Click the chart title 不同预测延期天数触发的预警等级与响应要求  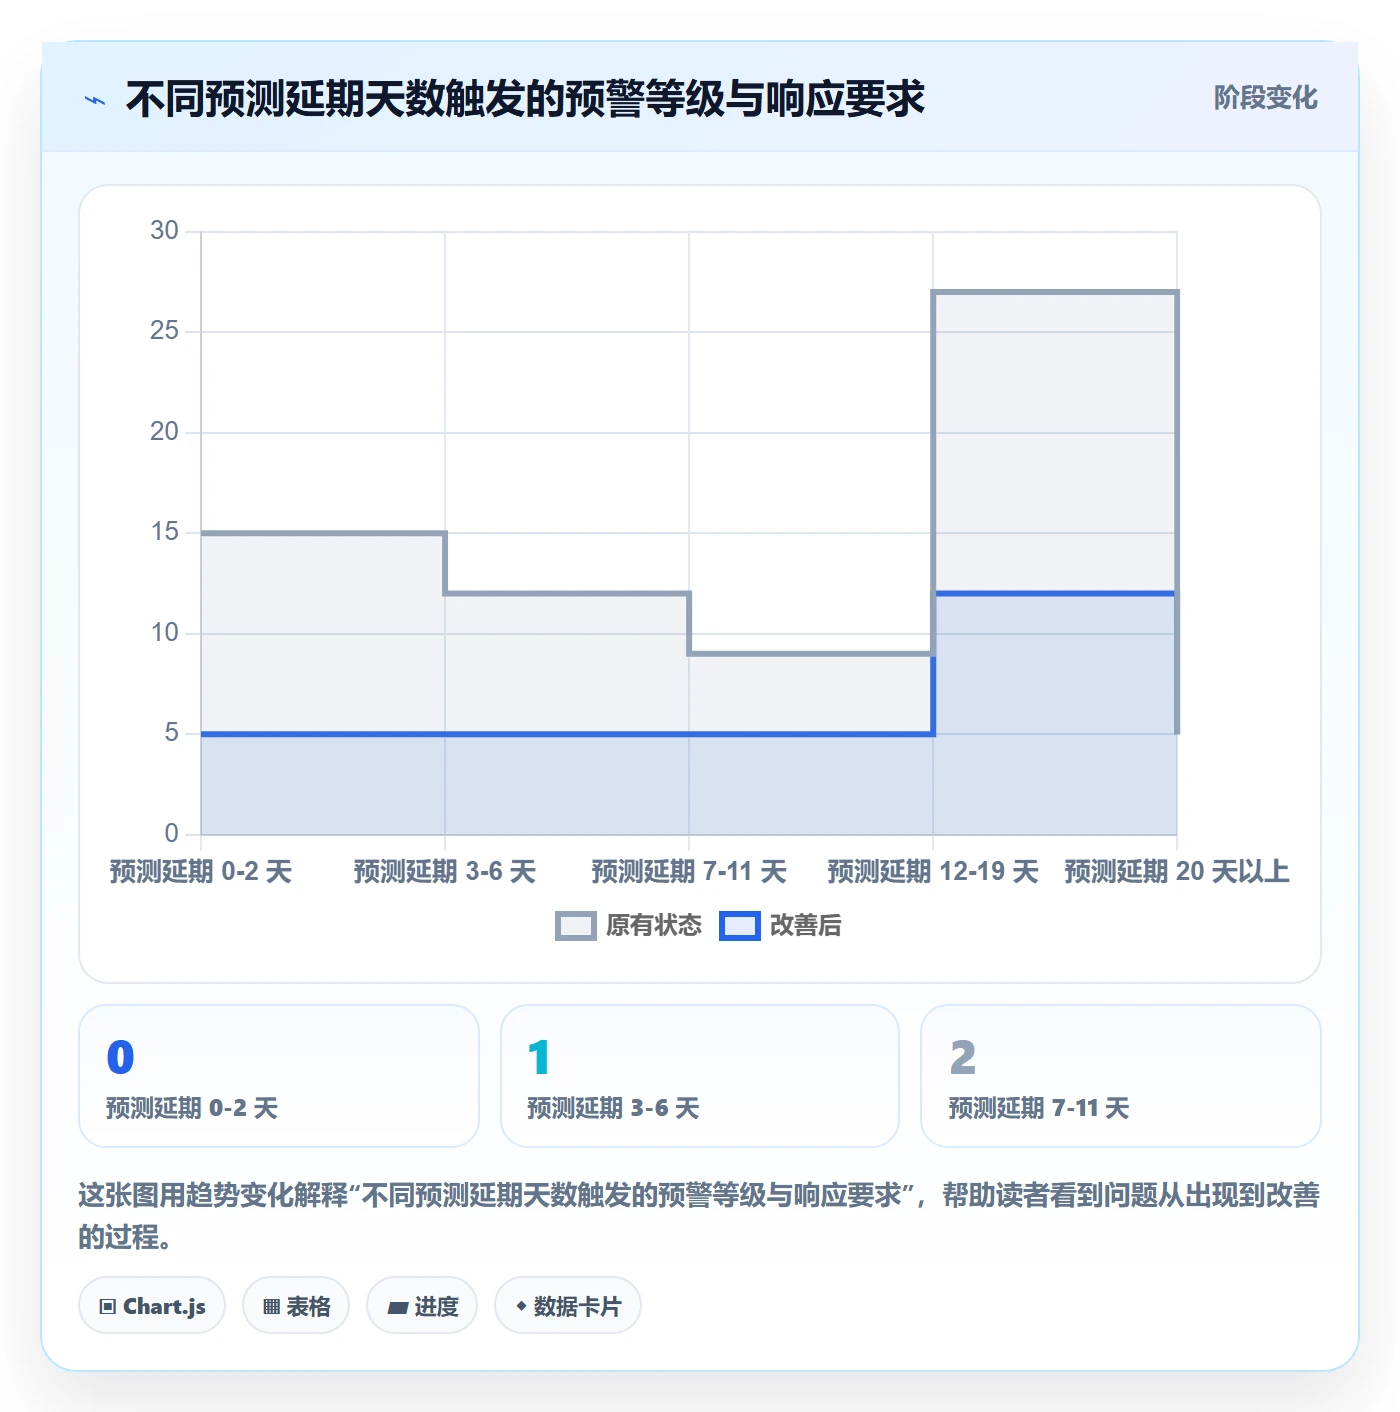click(525, 99)
